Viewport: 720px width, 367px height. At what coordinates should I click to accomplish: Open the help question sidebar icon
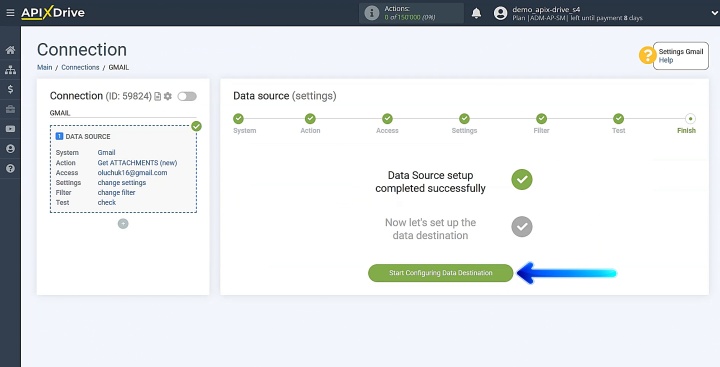10,169
